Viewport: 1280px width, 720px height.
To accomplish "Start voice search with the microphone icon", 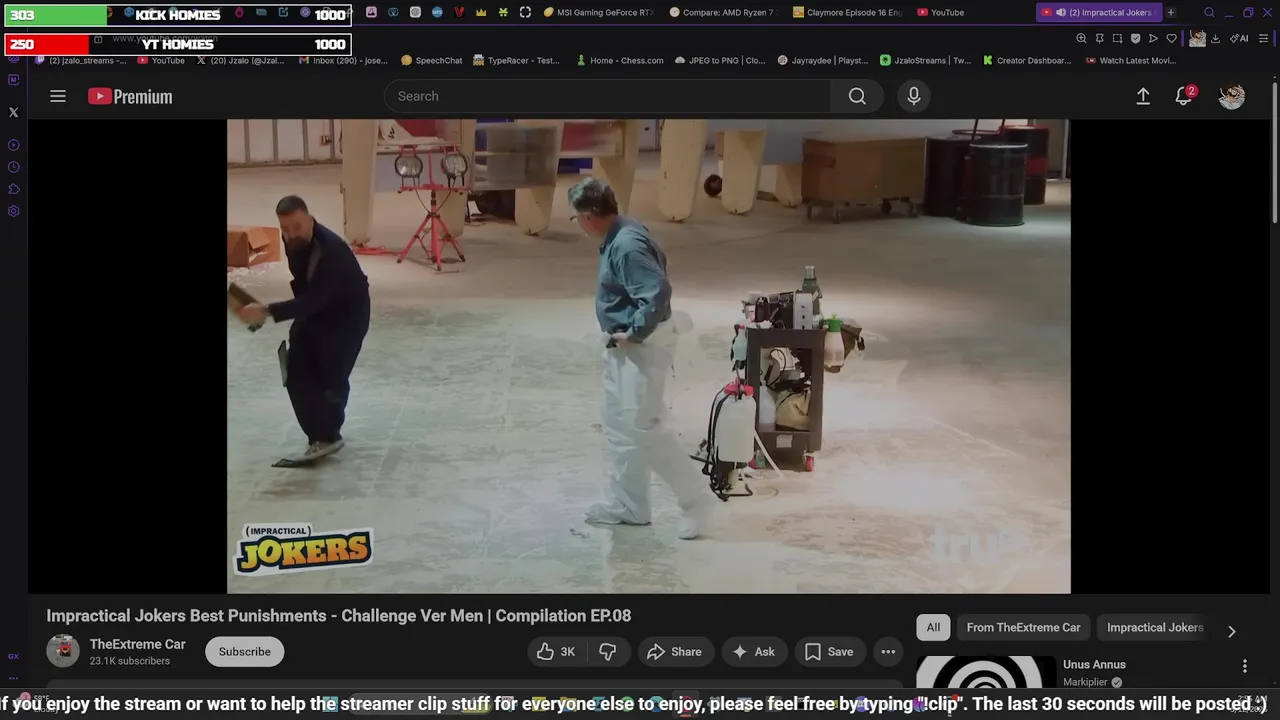I will (x=913, y=96).
